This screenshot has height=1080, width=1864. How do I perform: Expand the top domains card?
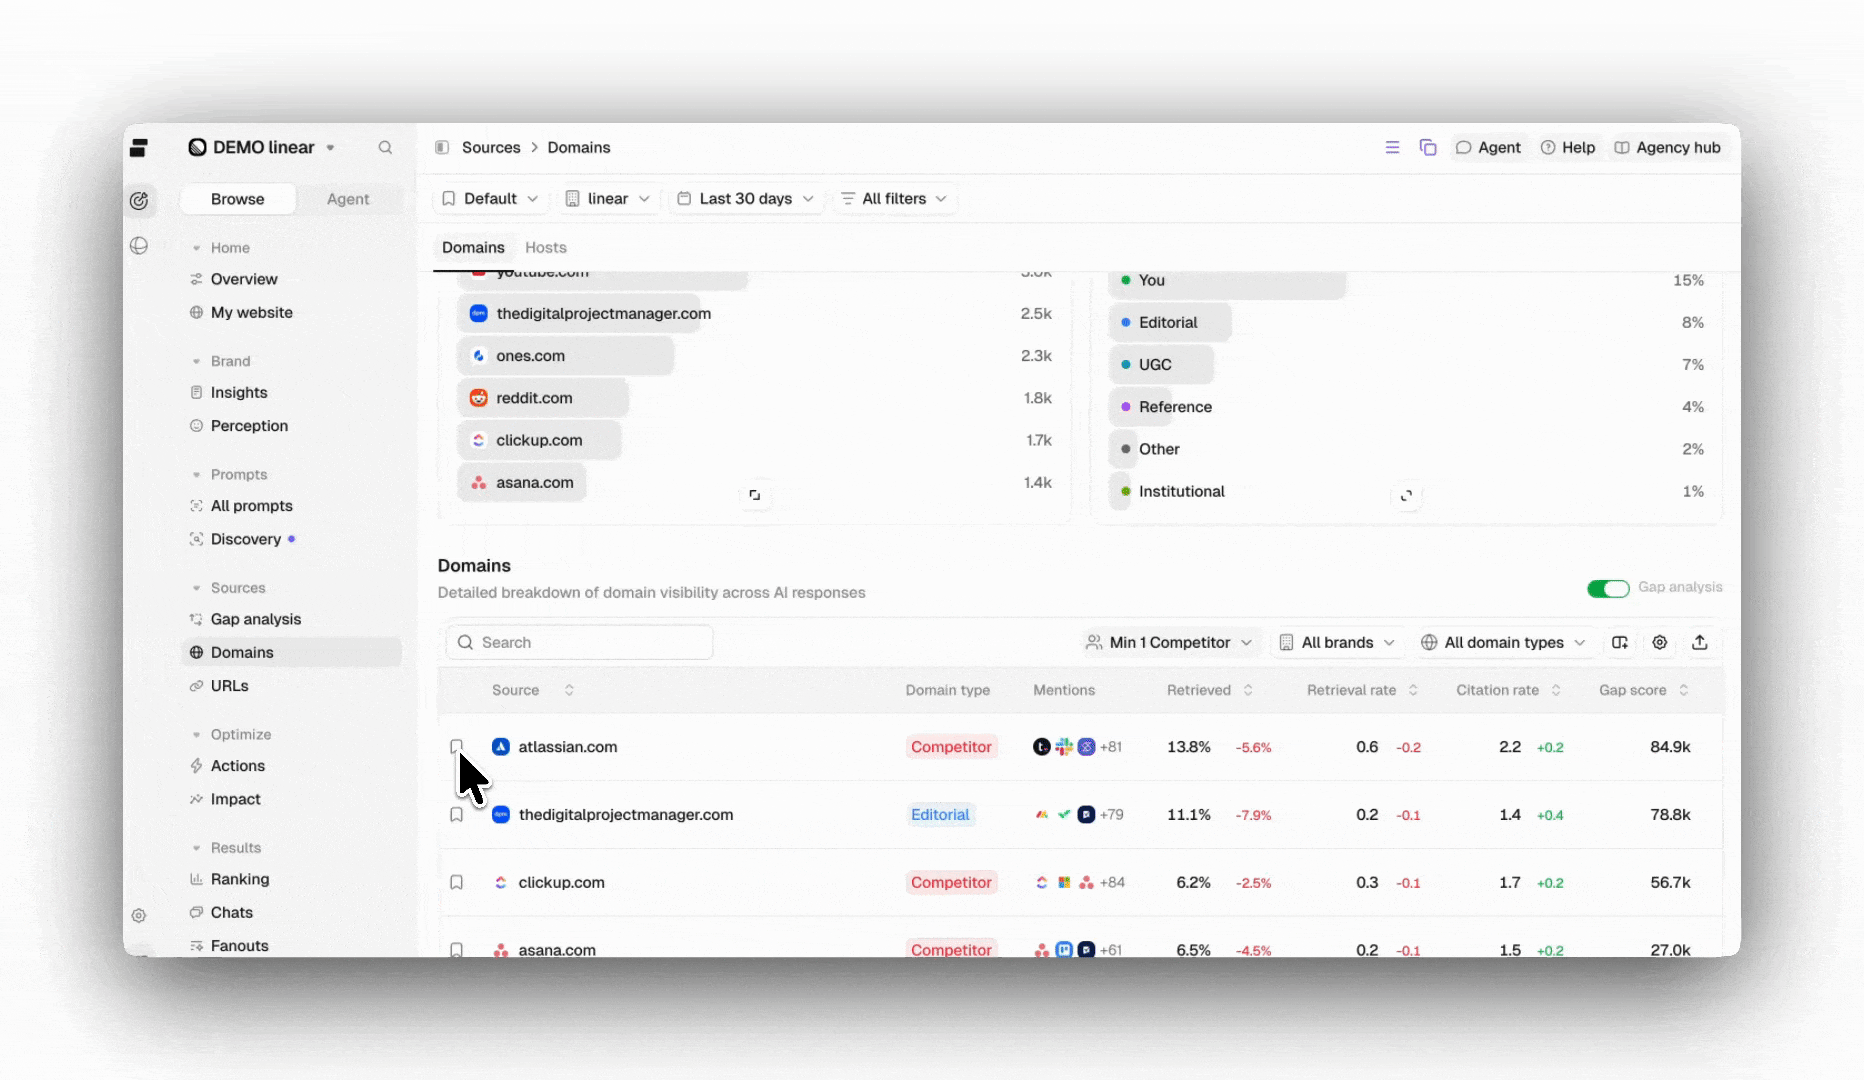755,495
